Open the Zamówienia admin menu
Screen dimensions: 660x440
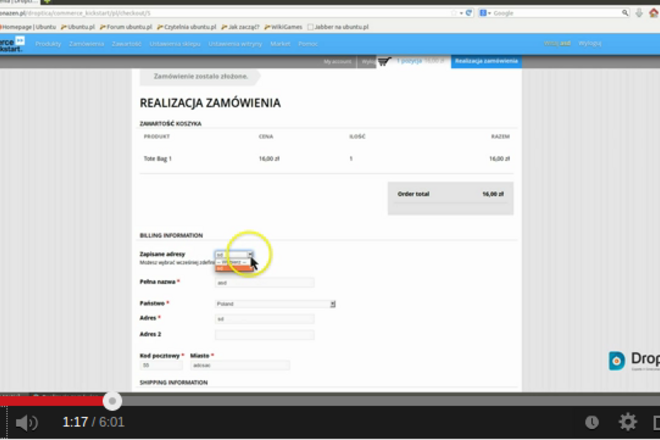pyautogui.click(x=86, y=44)
